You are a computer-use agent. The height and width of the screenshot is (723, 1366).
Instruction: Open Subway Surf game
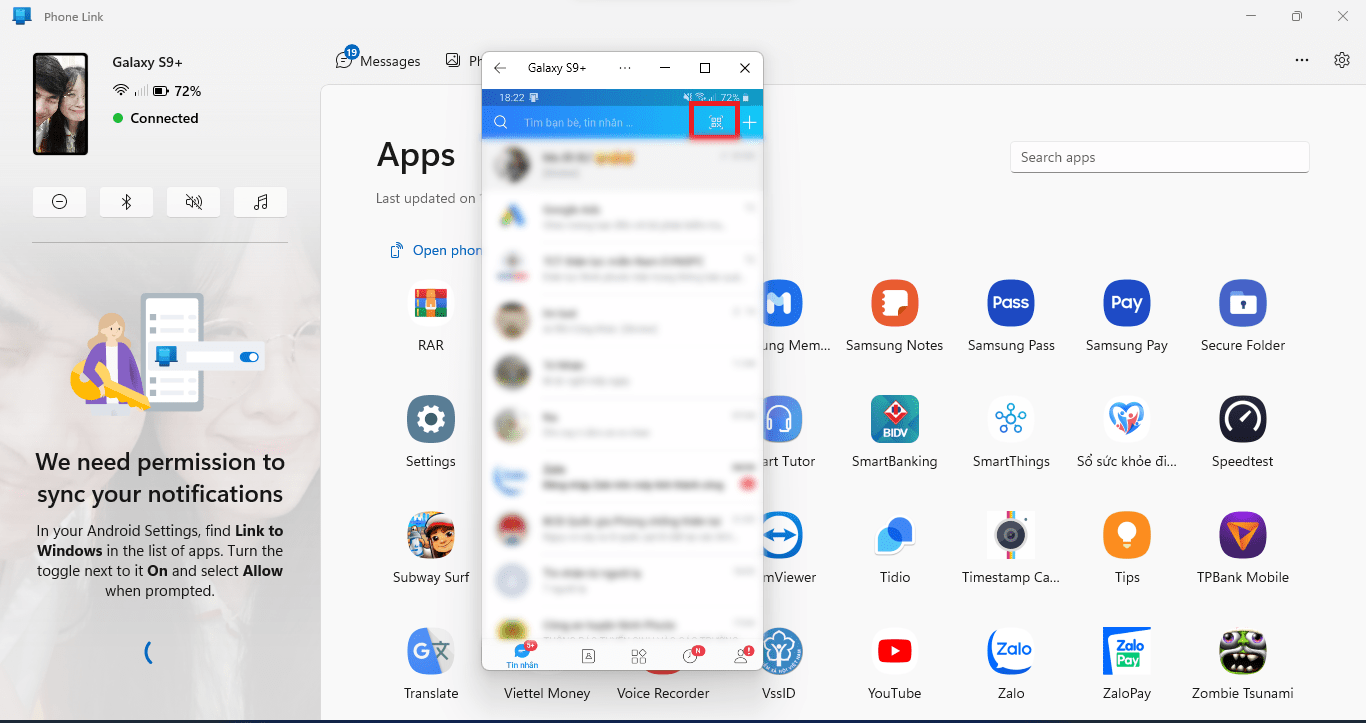[x=431, y=535]
